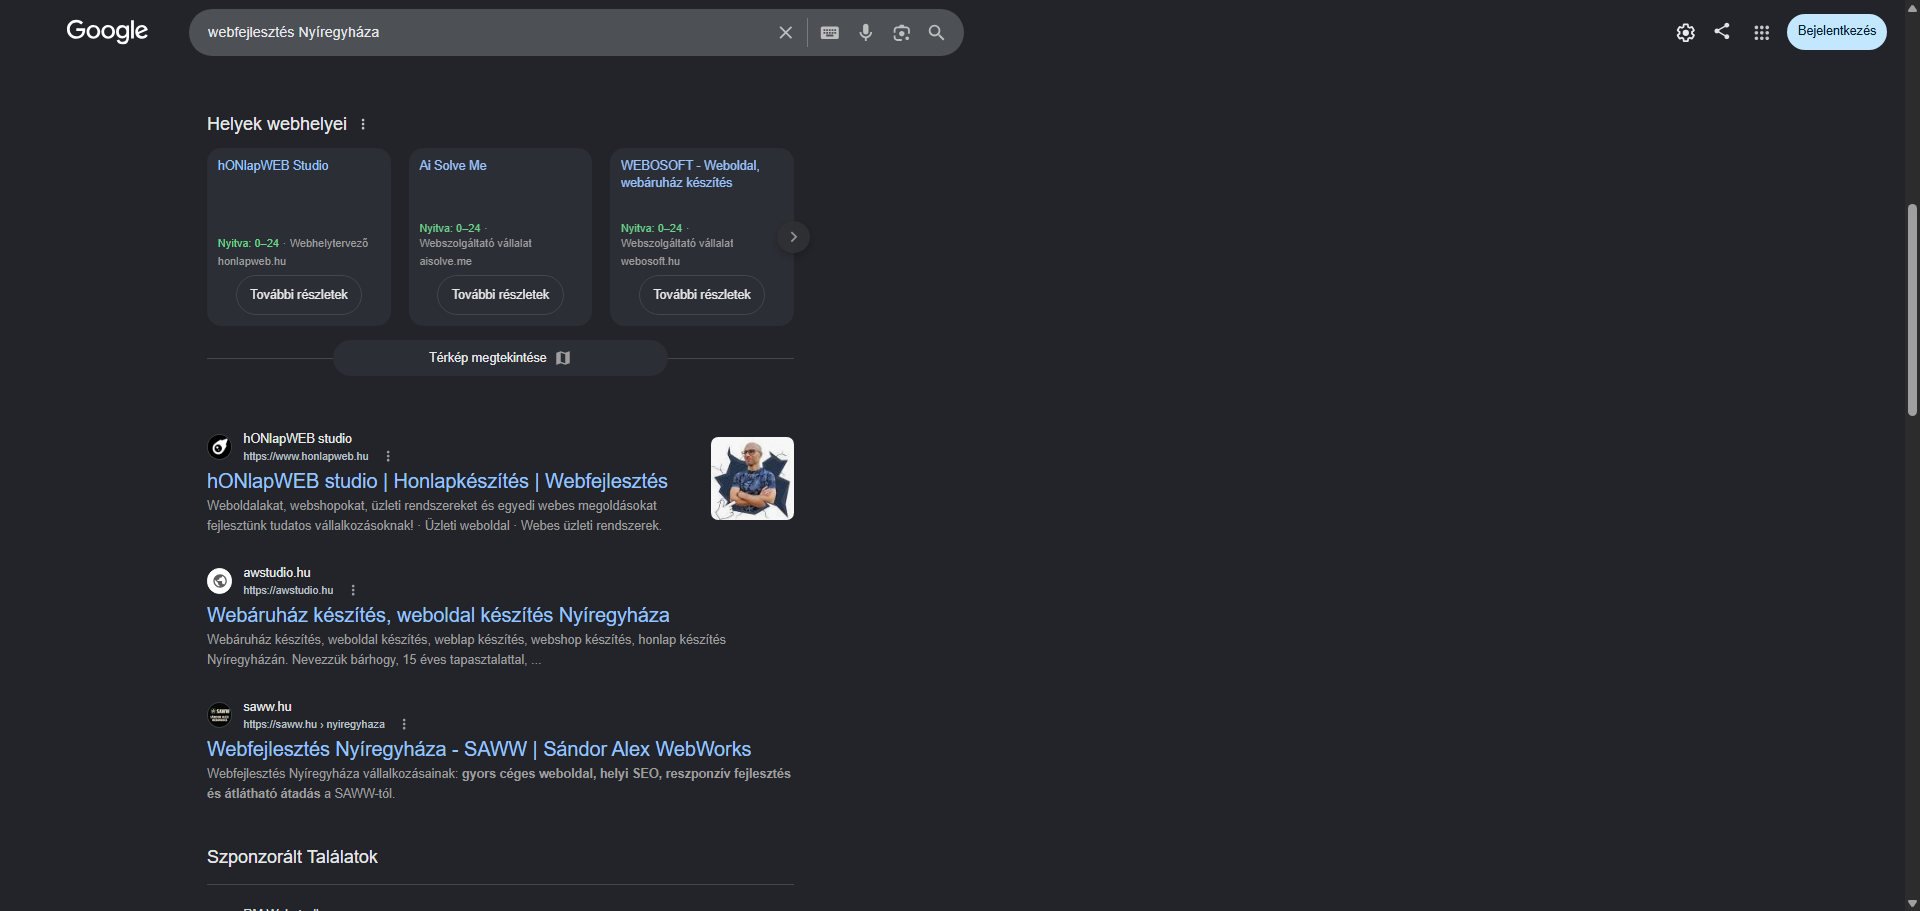Screen dimensions: 1920x911
Task: Click the https://awstudio.hu URL text
Action: [x=288, y=591]
